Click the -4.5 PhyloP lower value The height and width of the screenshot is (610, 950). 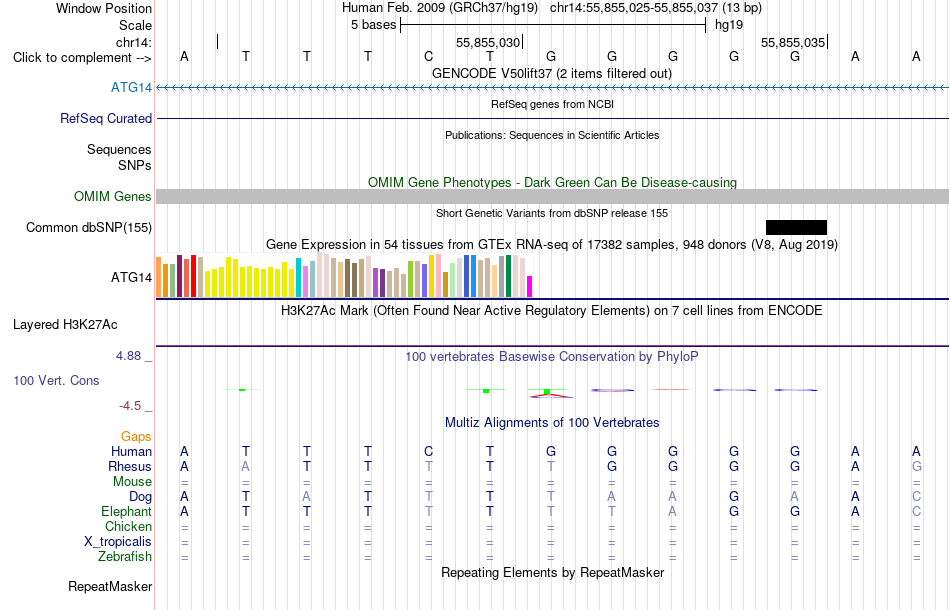point(130,406)
